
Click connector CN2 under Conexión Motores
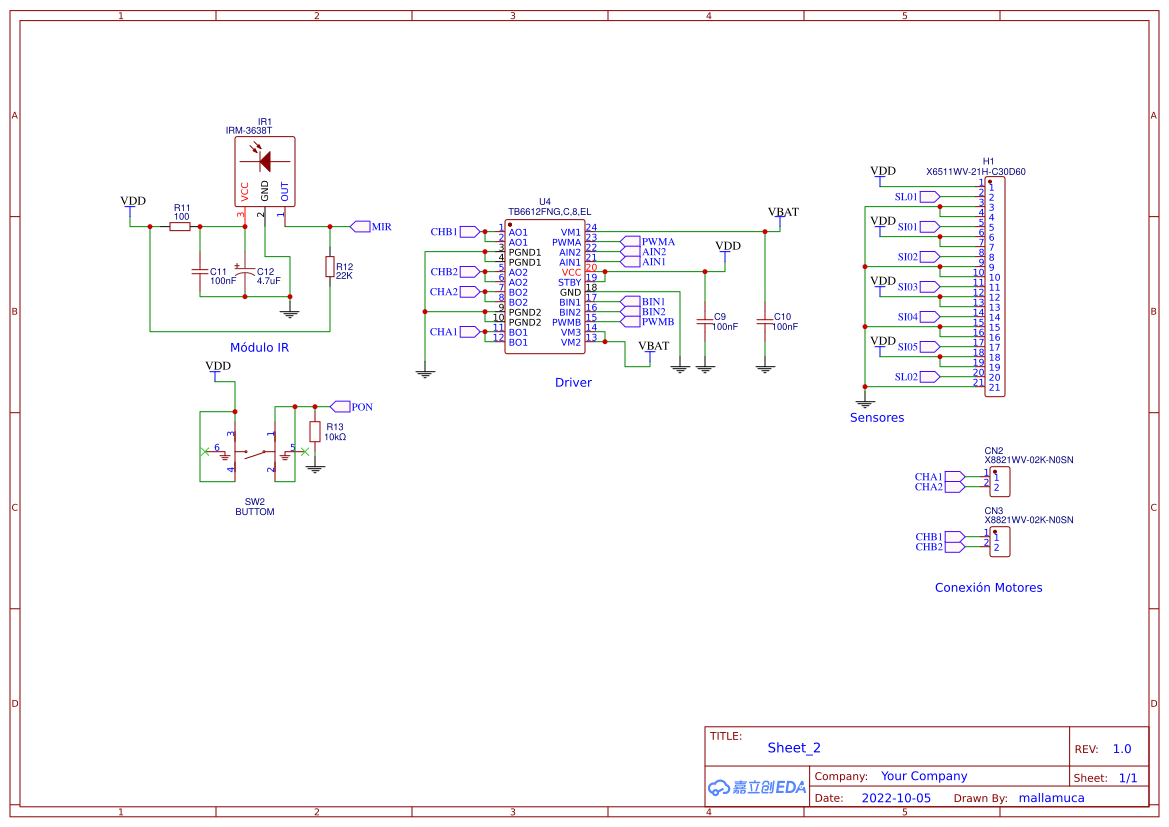1002,481
